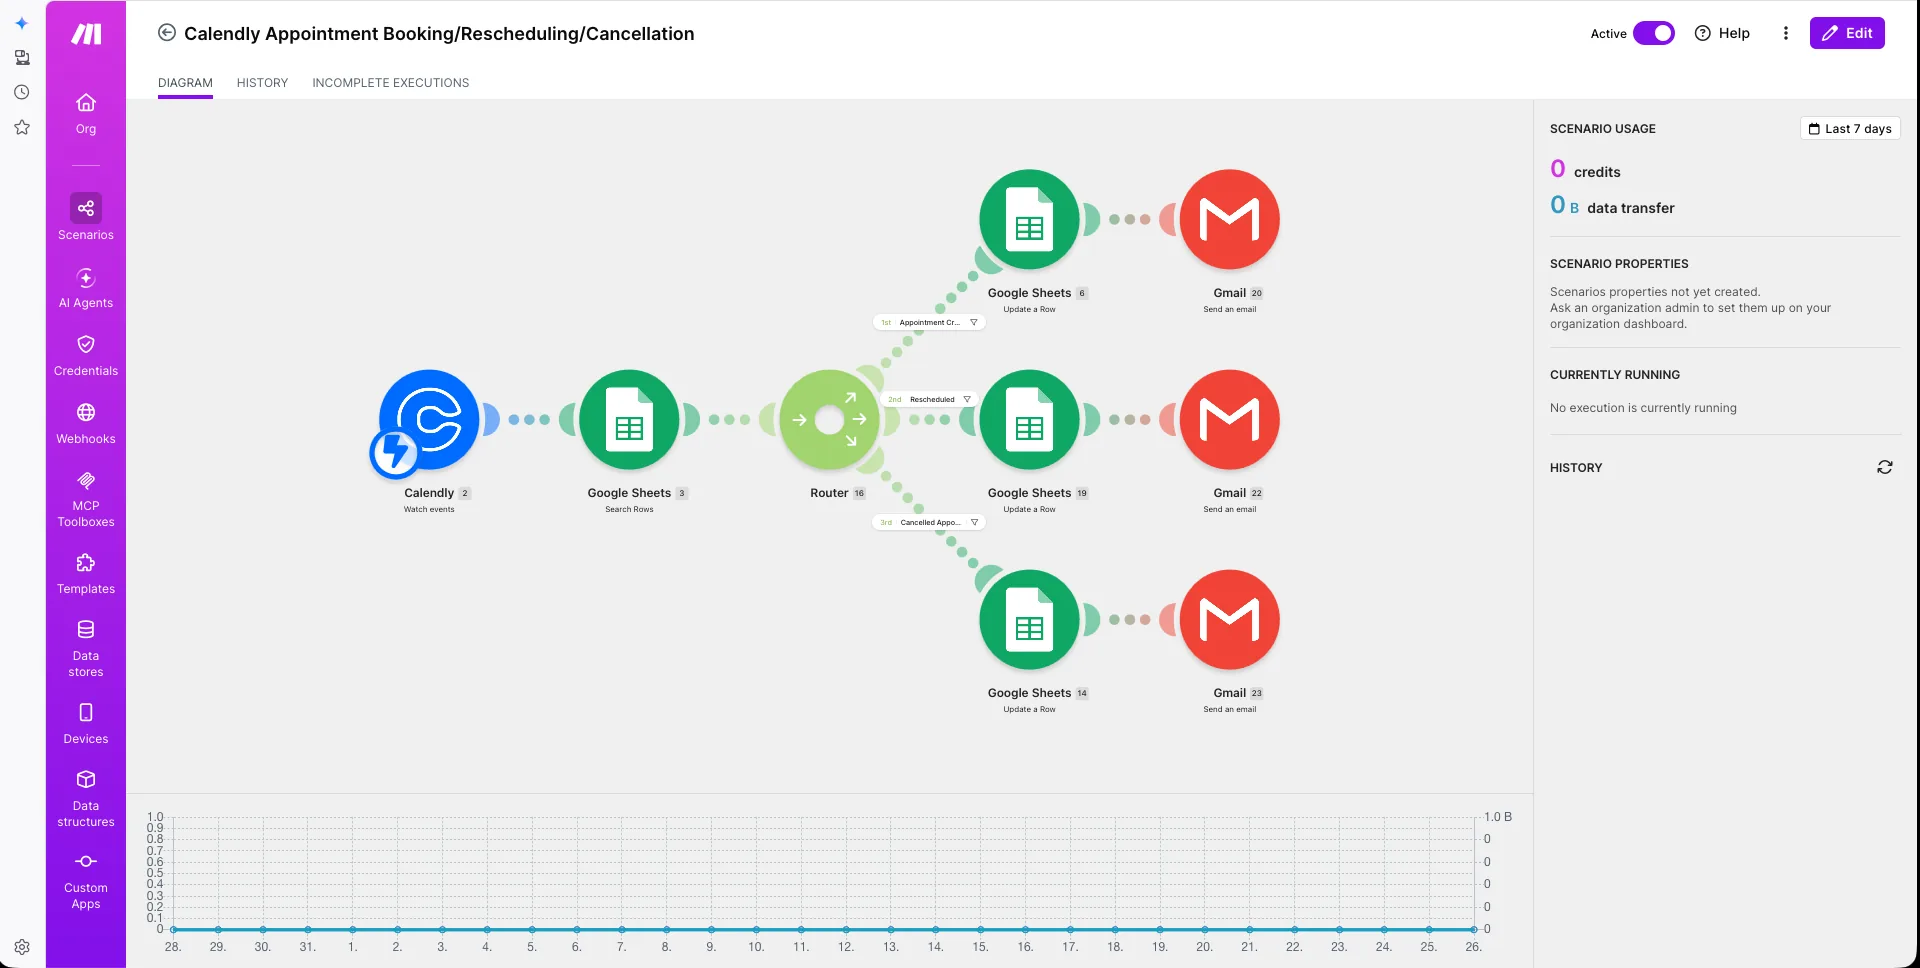Select the Calendly Watch events module
This screenshot has width=1920, height=968.
point(430,420)
